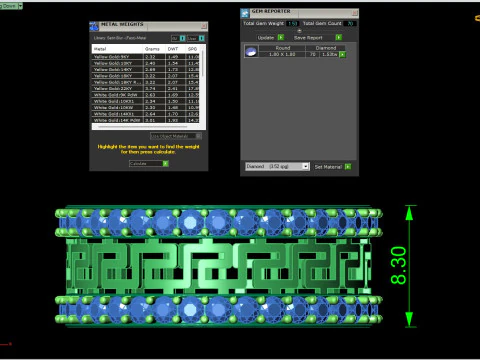Click the Grams column header
Viewport: 480px width, 360px height.
154,49
